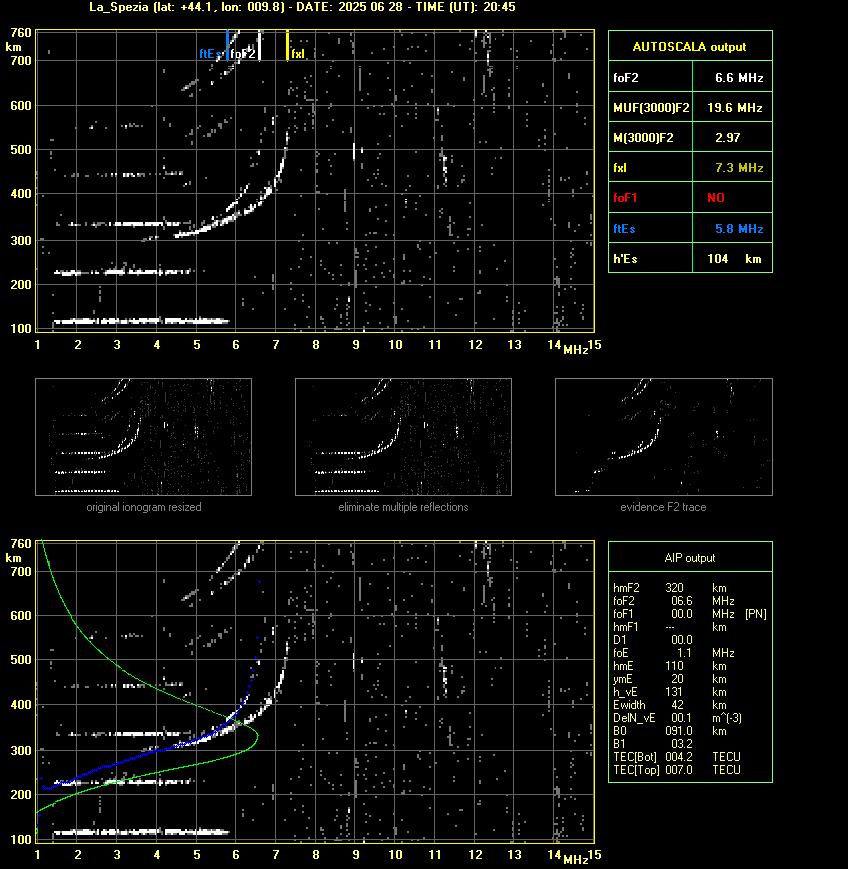This screenshot has width=848, height=869.
Task: Click the foE value '1.1' in AIP output
Action: pyautogui.click(x=684, y=653)
